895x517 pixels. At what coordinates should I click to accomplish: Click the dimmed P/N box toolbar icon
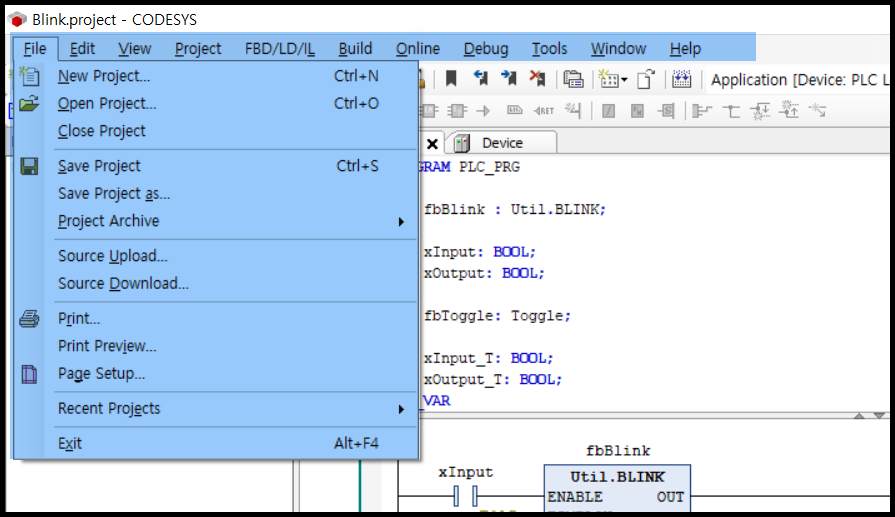638,111
